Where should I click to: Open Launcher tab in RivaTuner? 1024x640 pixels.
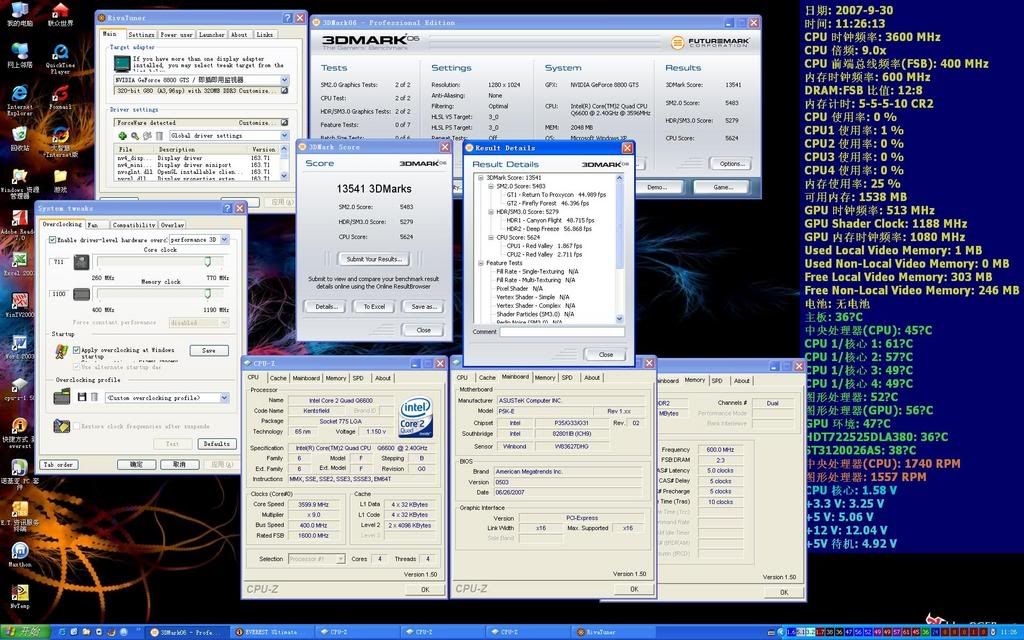pyautogui.click(x=212, y=35)
